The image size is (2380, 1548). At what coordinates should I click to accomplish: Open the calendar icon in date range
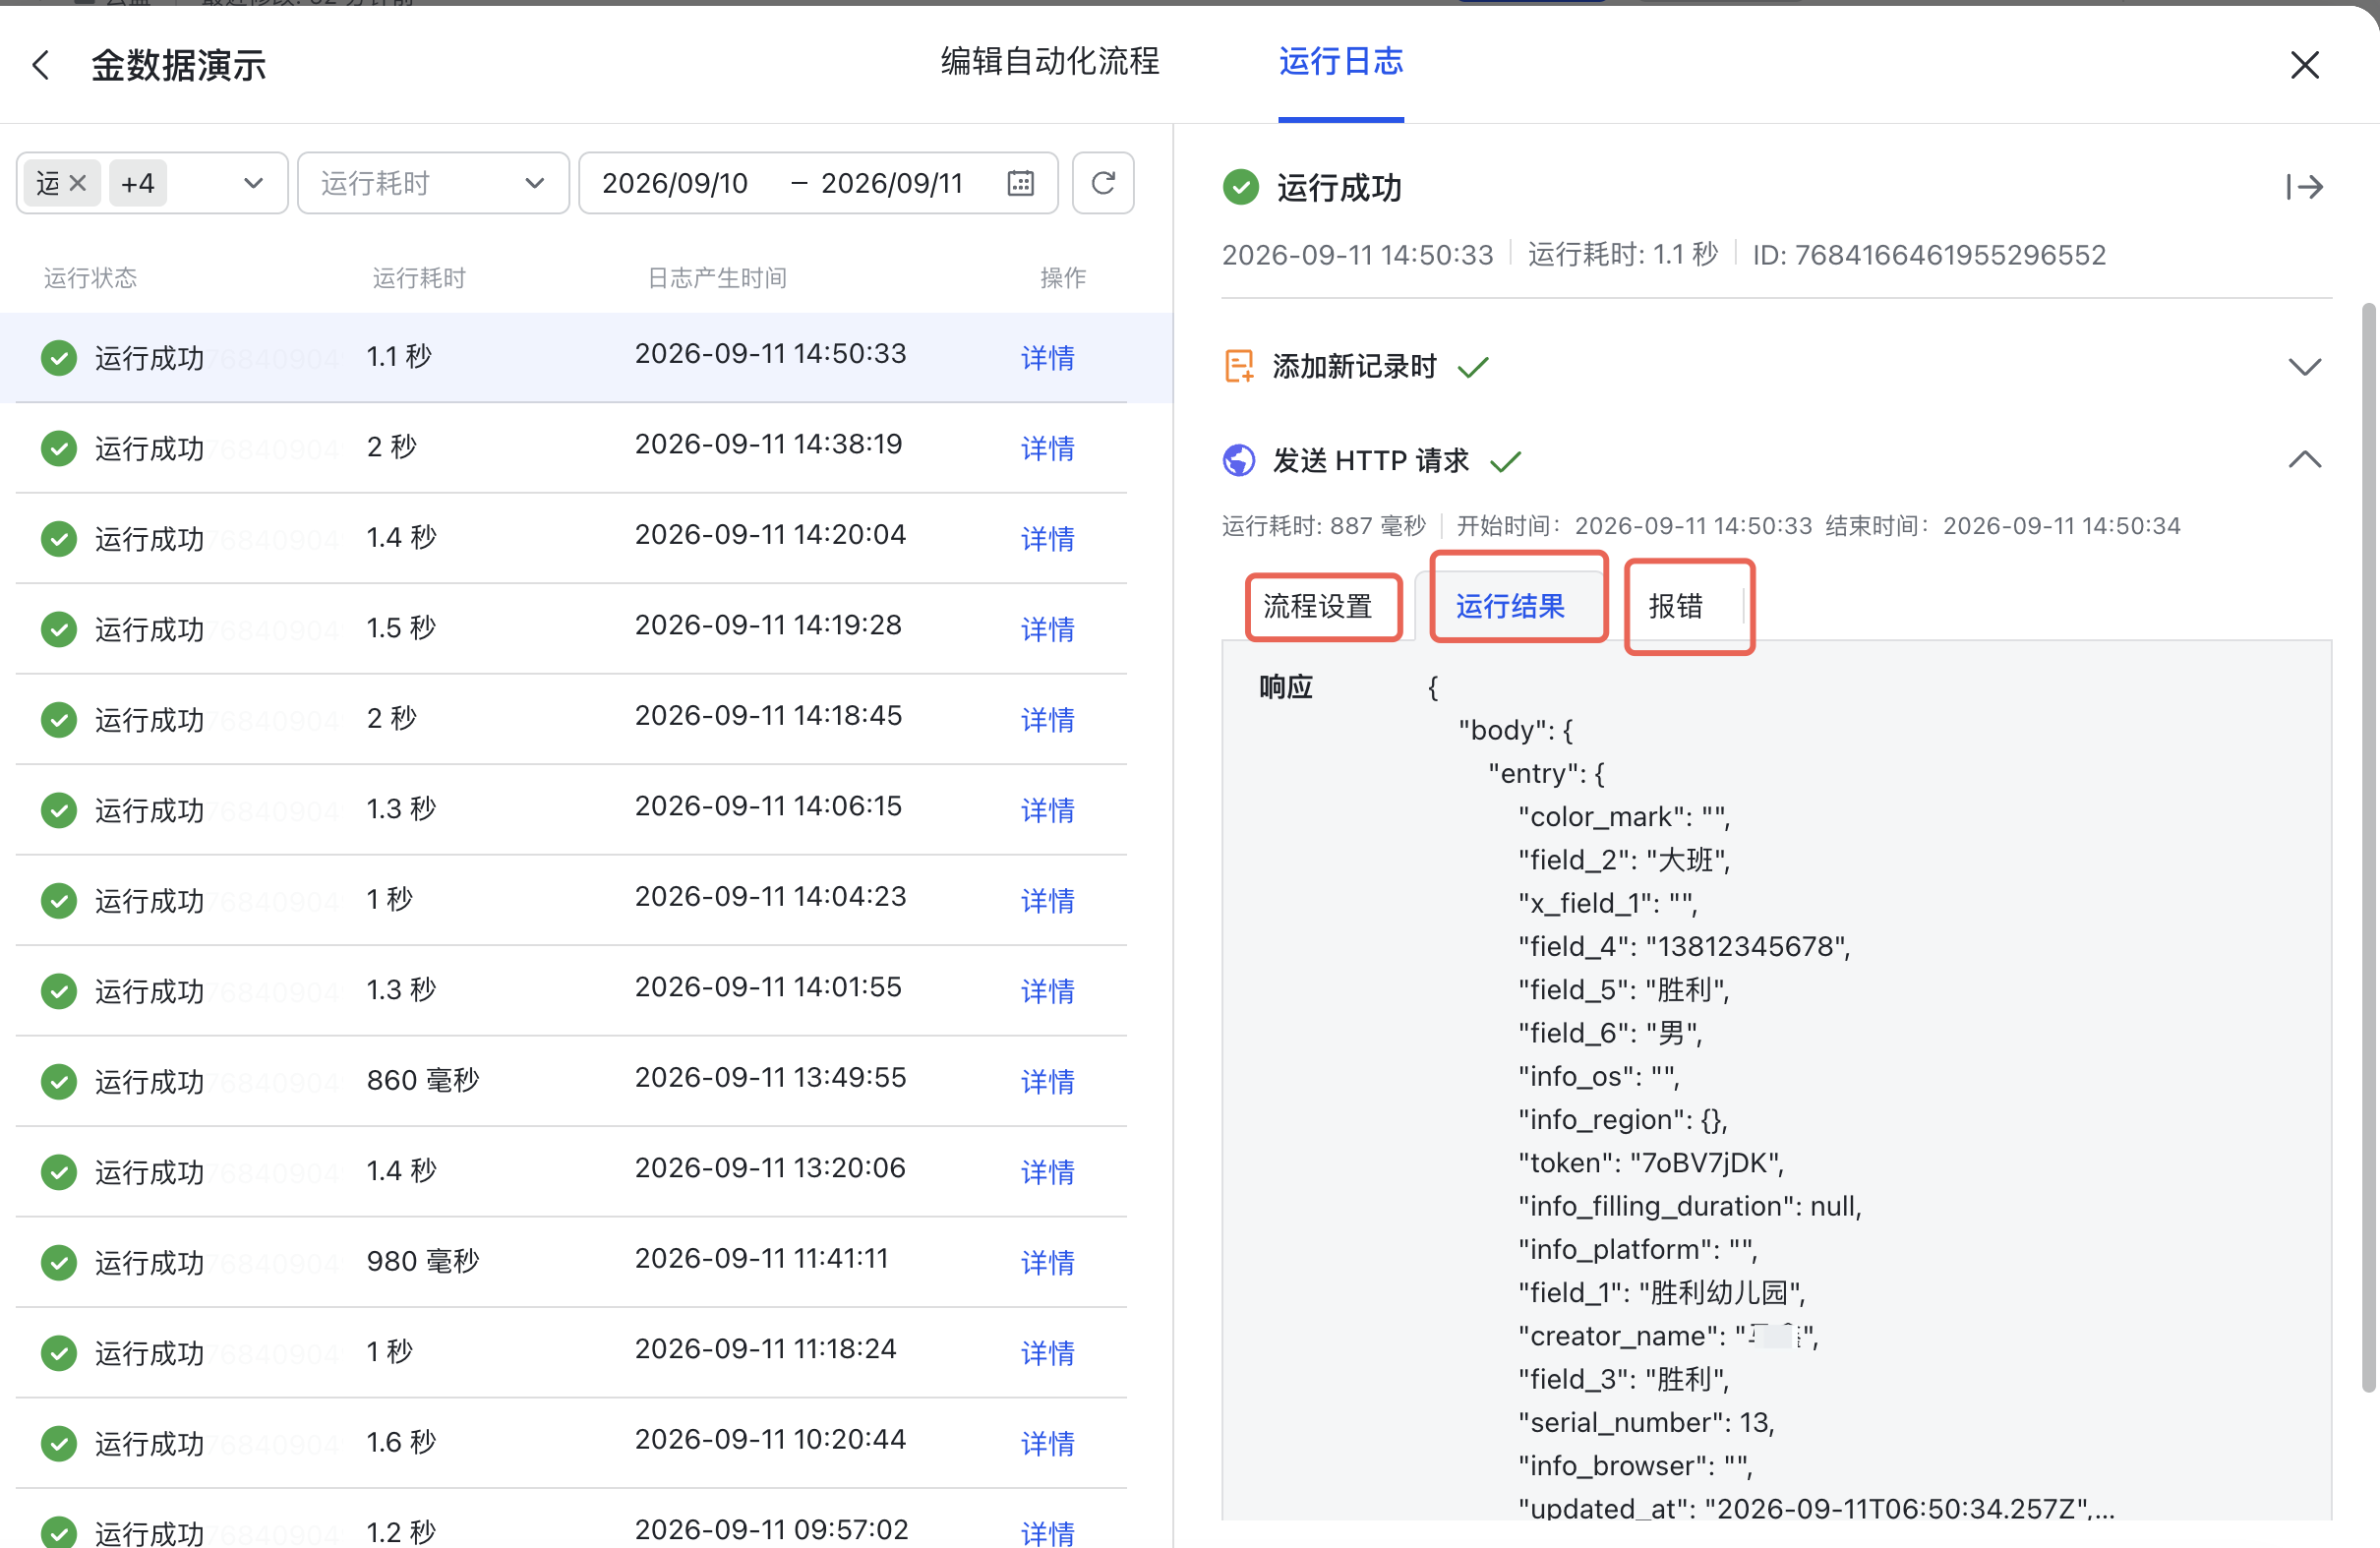(x=1020, y=183)
